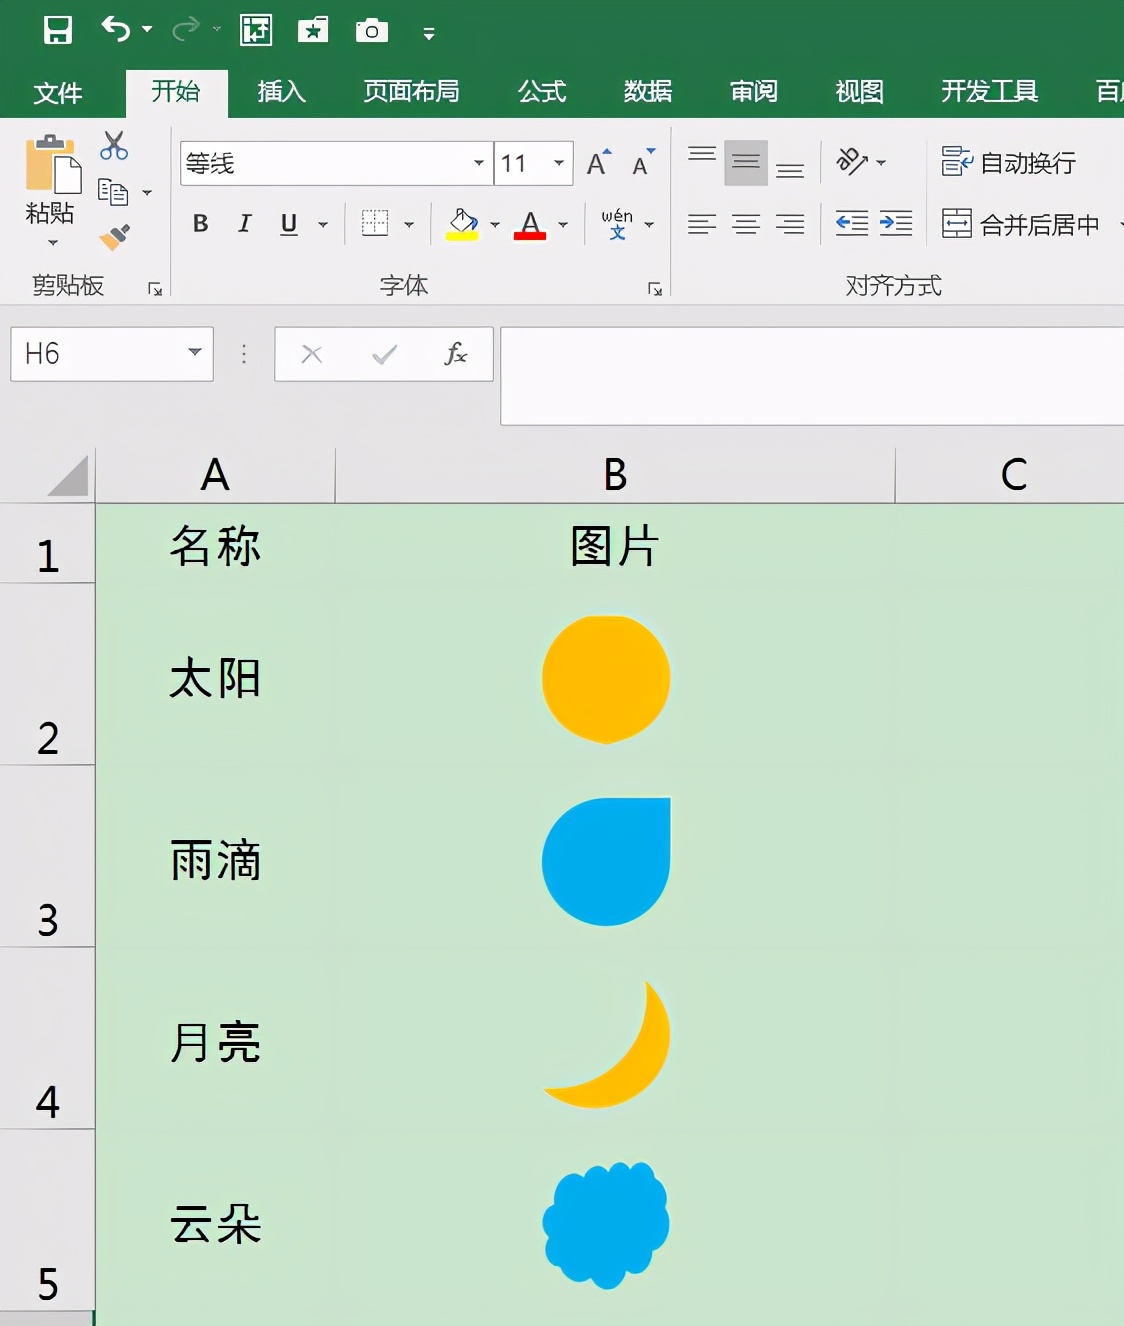This screenshot has width=1124, height=1326.
Task: Click the camera screenshot icon
Action: tap(372, 30)
